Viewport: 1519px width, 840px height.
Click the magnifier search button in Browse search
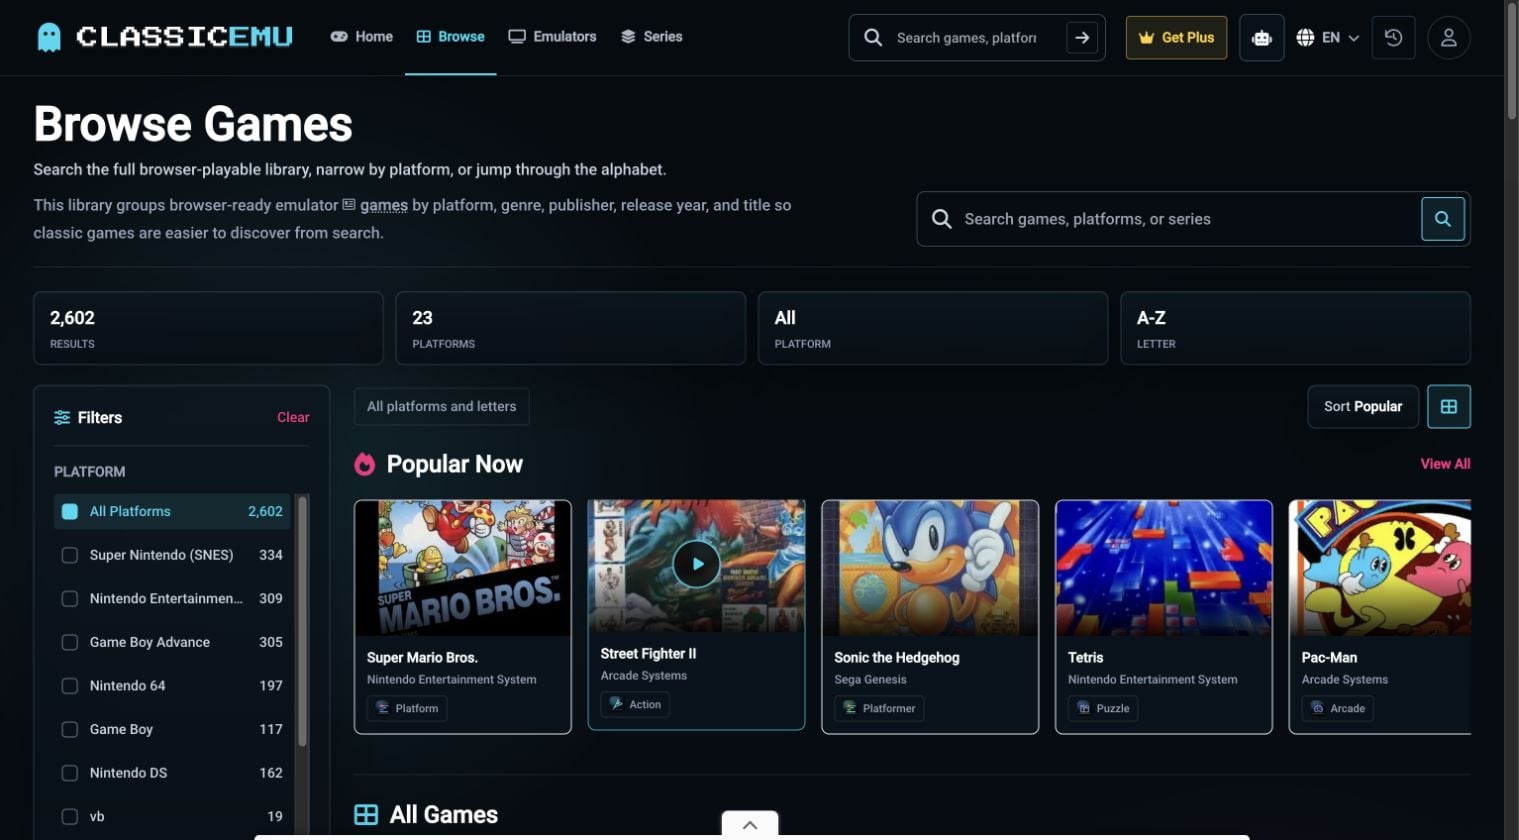coord(1443,219)
